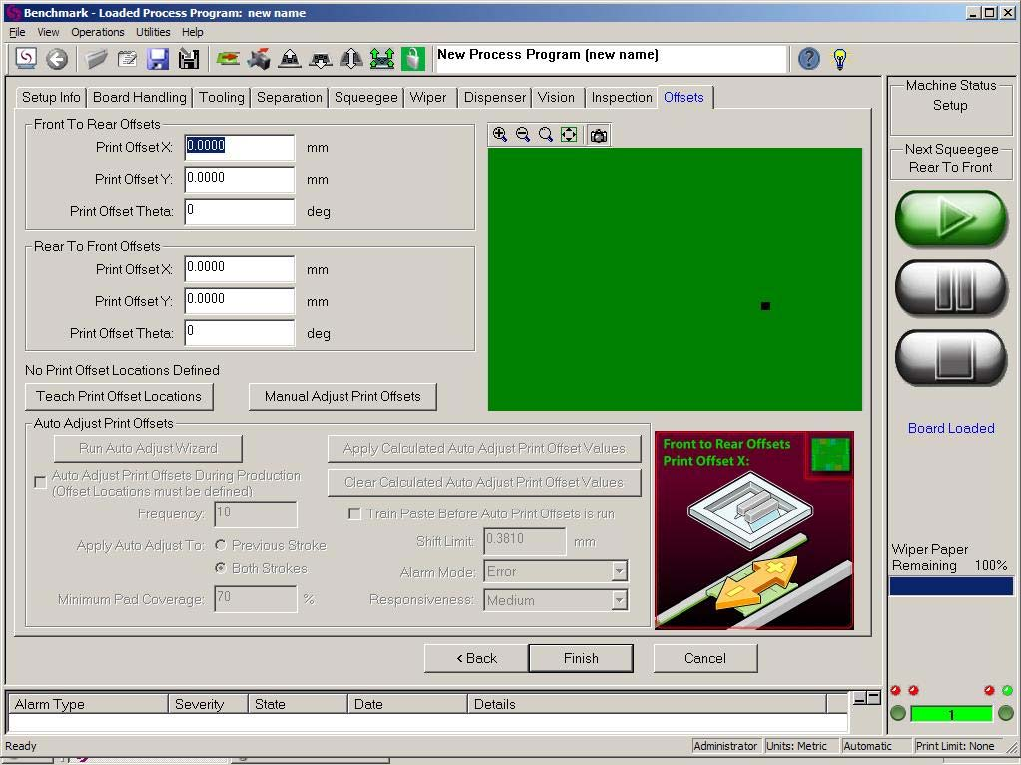Click the green padlock toolbar icon
1021x765 pixels.
(413, 59)
